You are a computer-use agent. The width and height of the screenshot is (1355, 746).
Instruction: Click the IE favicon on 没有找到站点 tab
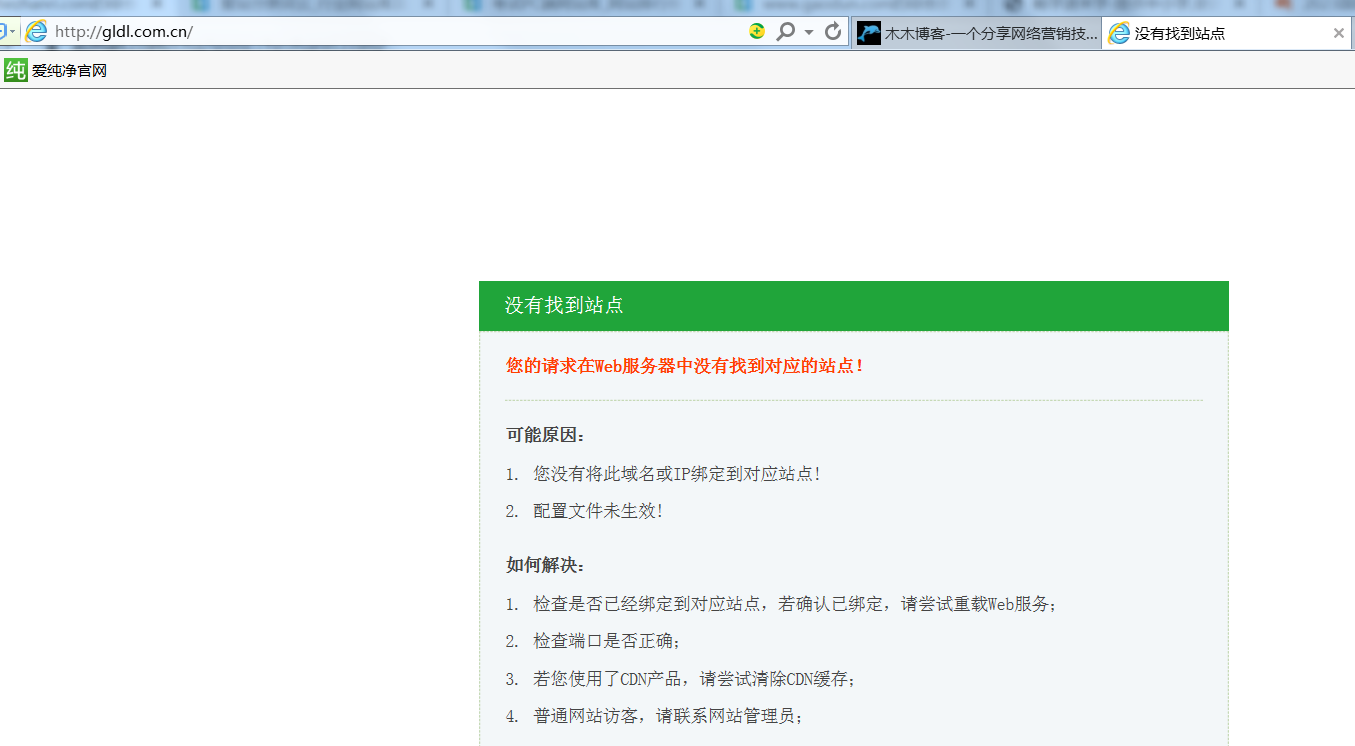point(1119,33)
